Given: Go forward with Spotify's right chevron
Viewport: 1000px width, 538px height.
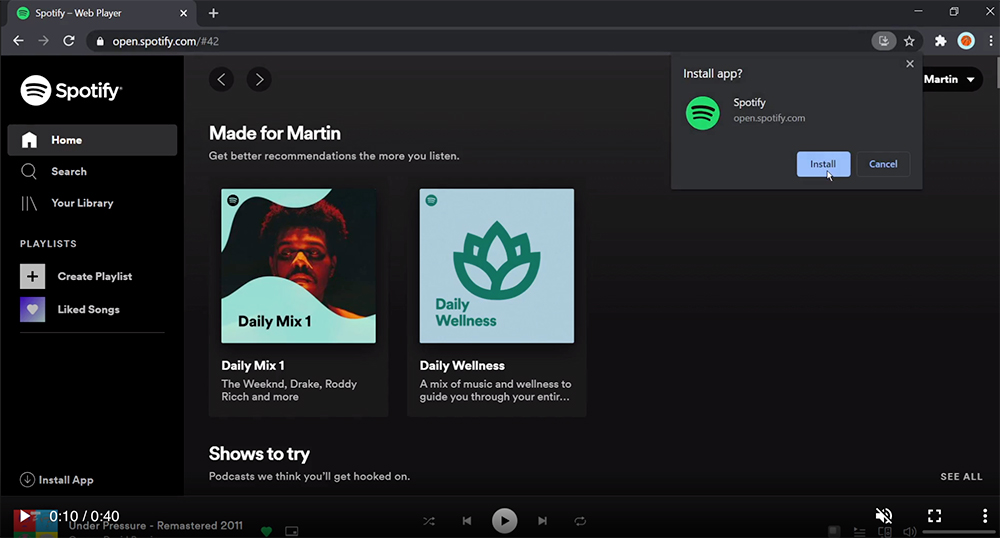Looking at the screenshot, I should (x=259, y=79).
